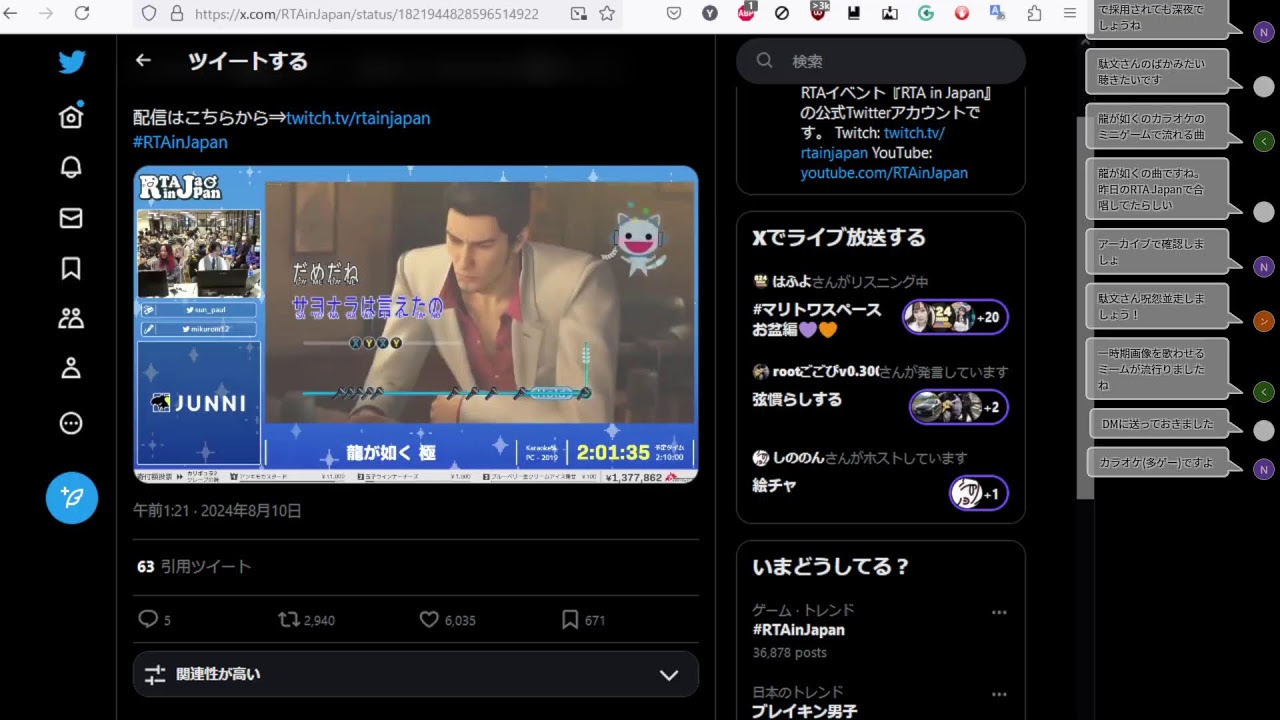Open the browser extensions puzzle icon

1034,14
